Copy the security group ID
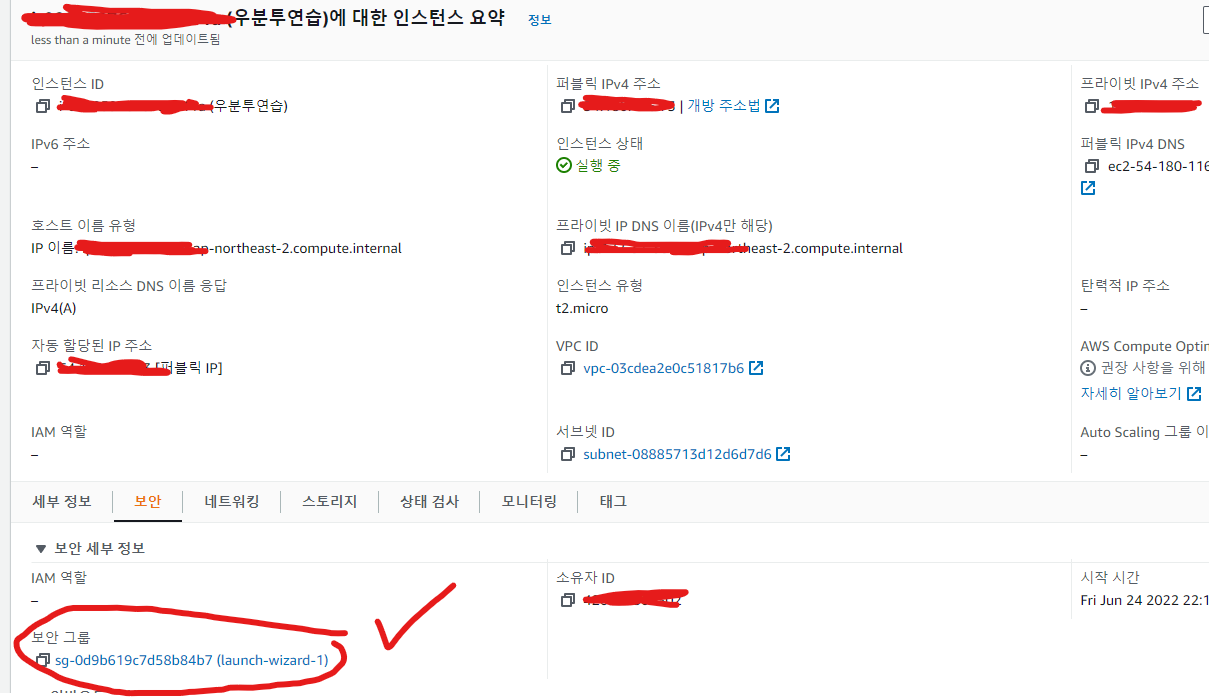 43,660
